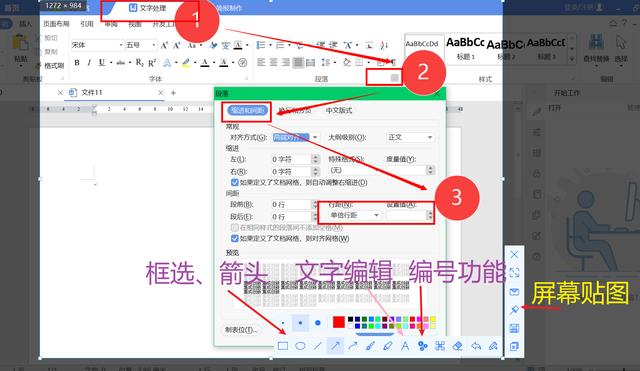Apply bold with the B button
The image size is (640, 371).
(x=77, y=62)
